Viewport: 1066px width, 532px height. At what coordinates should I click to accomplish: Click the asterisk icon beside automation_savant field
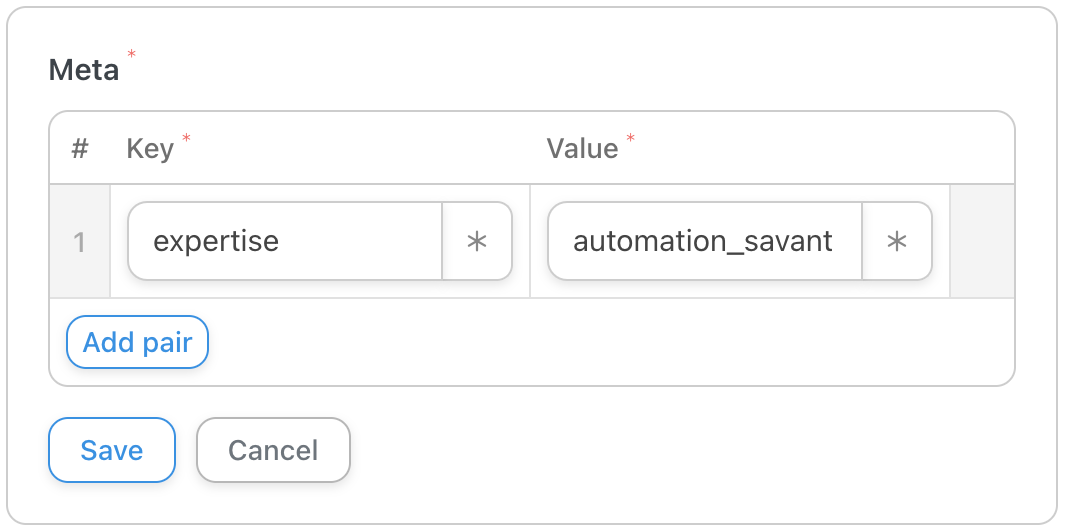click(897, 241)
